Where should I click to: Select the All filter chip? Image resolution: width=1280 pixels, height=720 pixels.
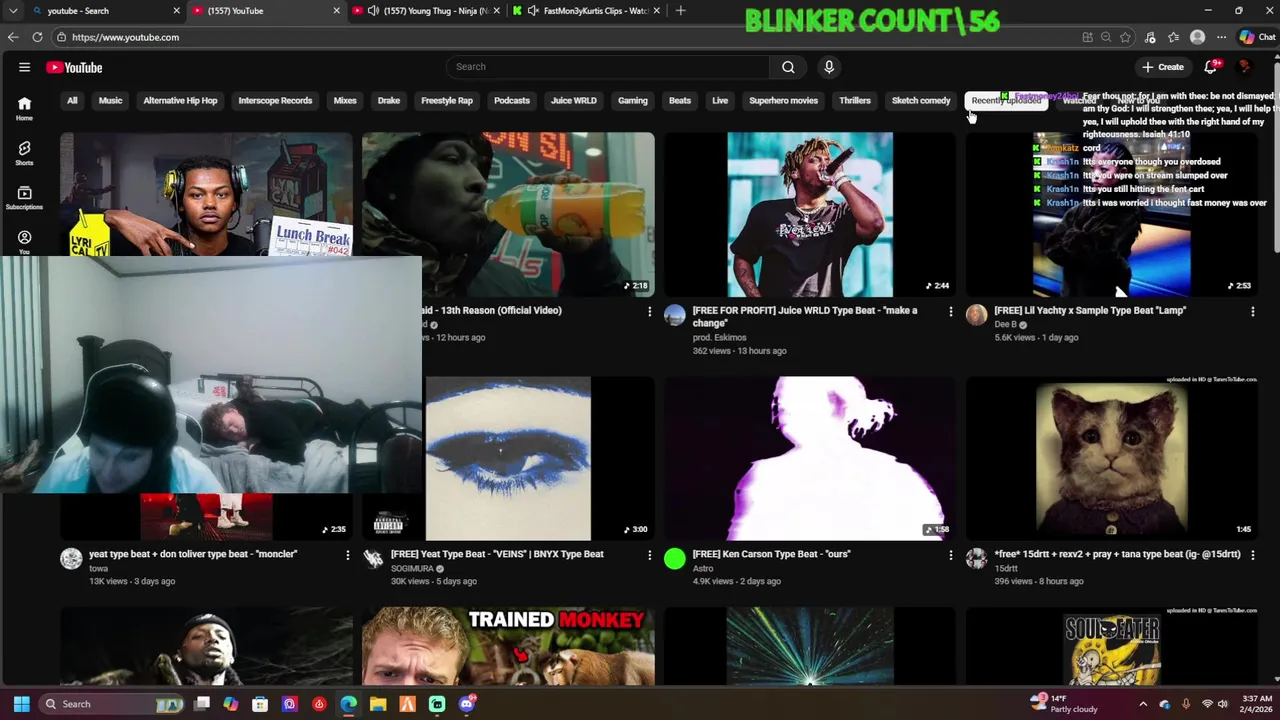coord(72,101)
